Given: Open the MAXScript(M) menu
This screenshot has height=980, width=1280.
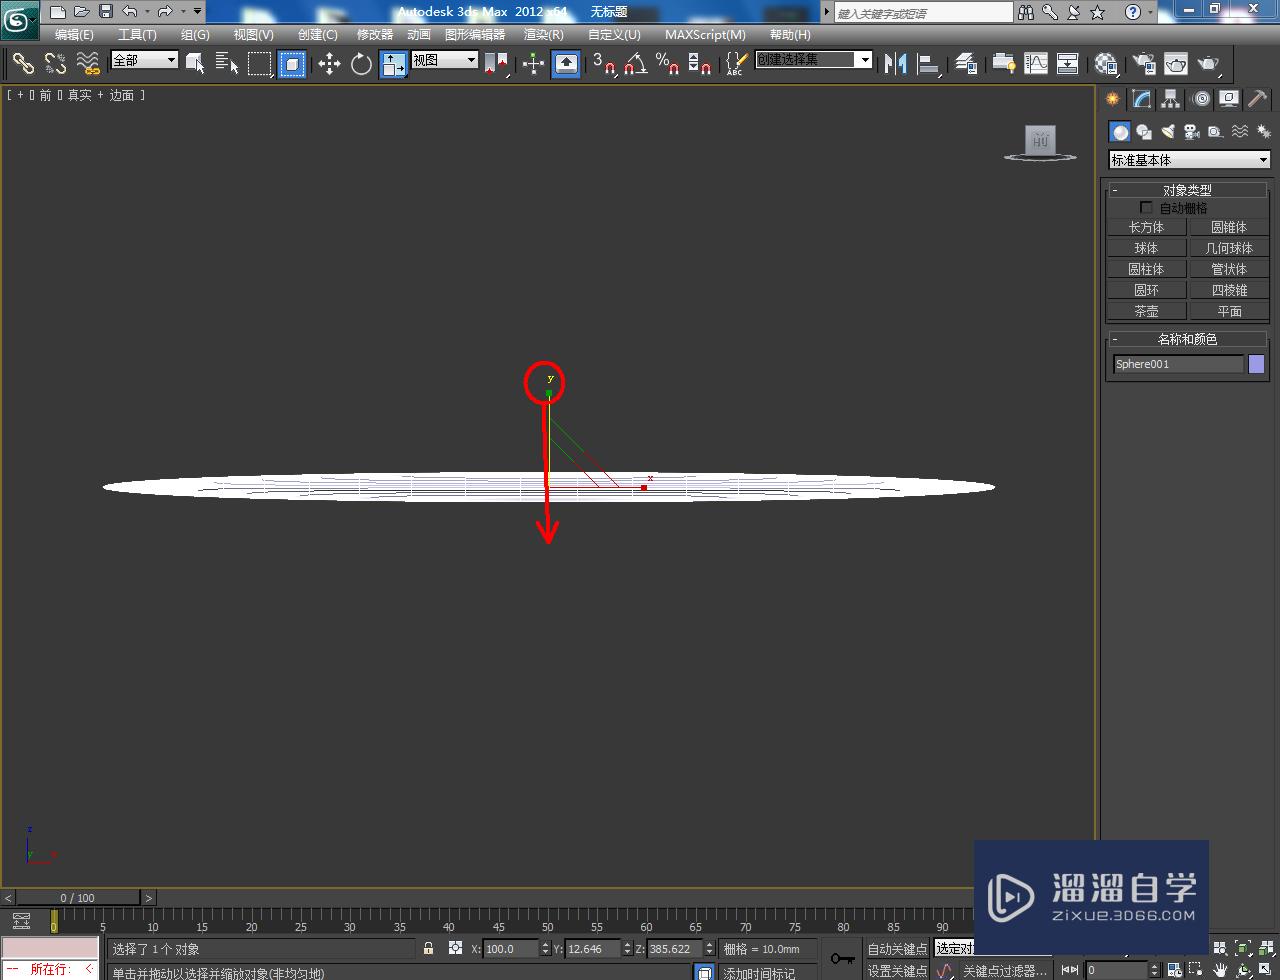Looking at the screenshot, I should coord(705,35).
